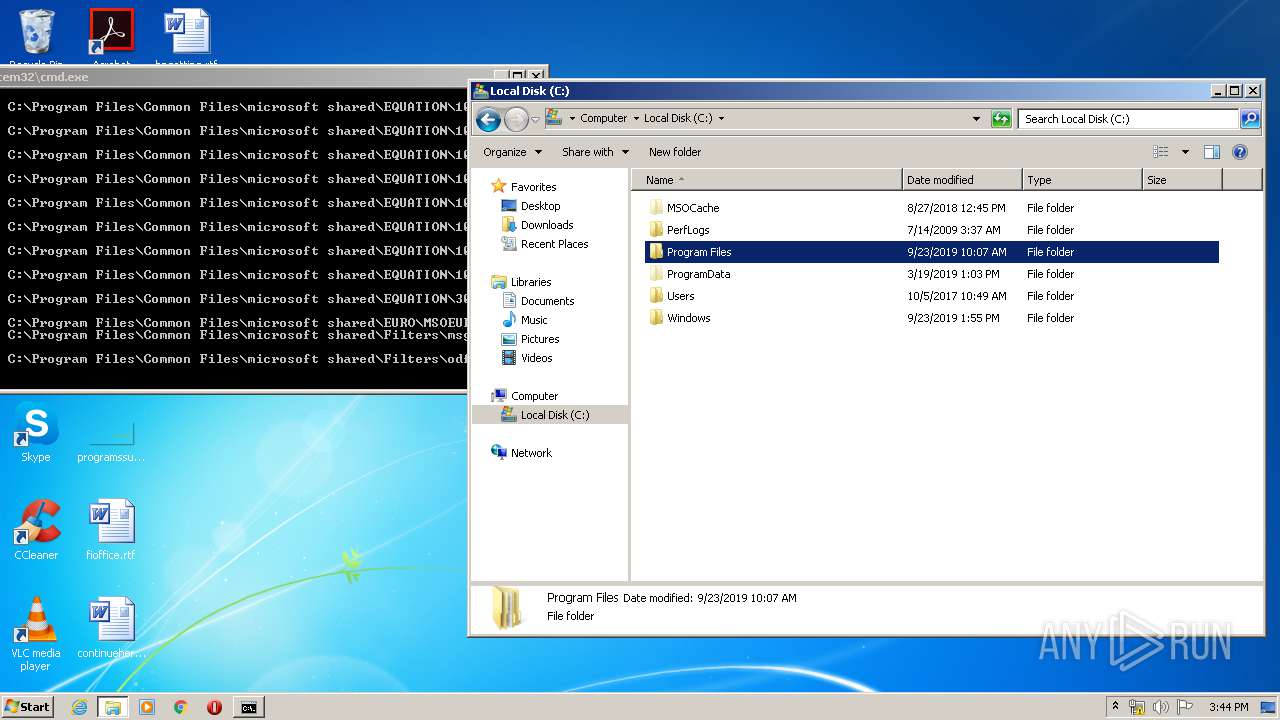
Task: Select the Program Files folder icon
Action: [656, 252]
